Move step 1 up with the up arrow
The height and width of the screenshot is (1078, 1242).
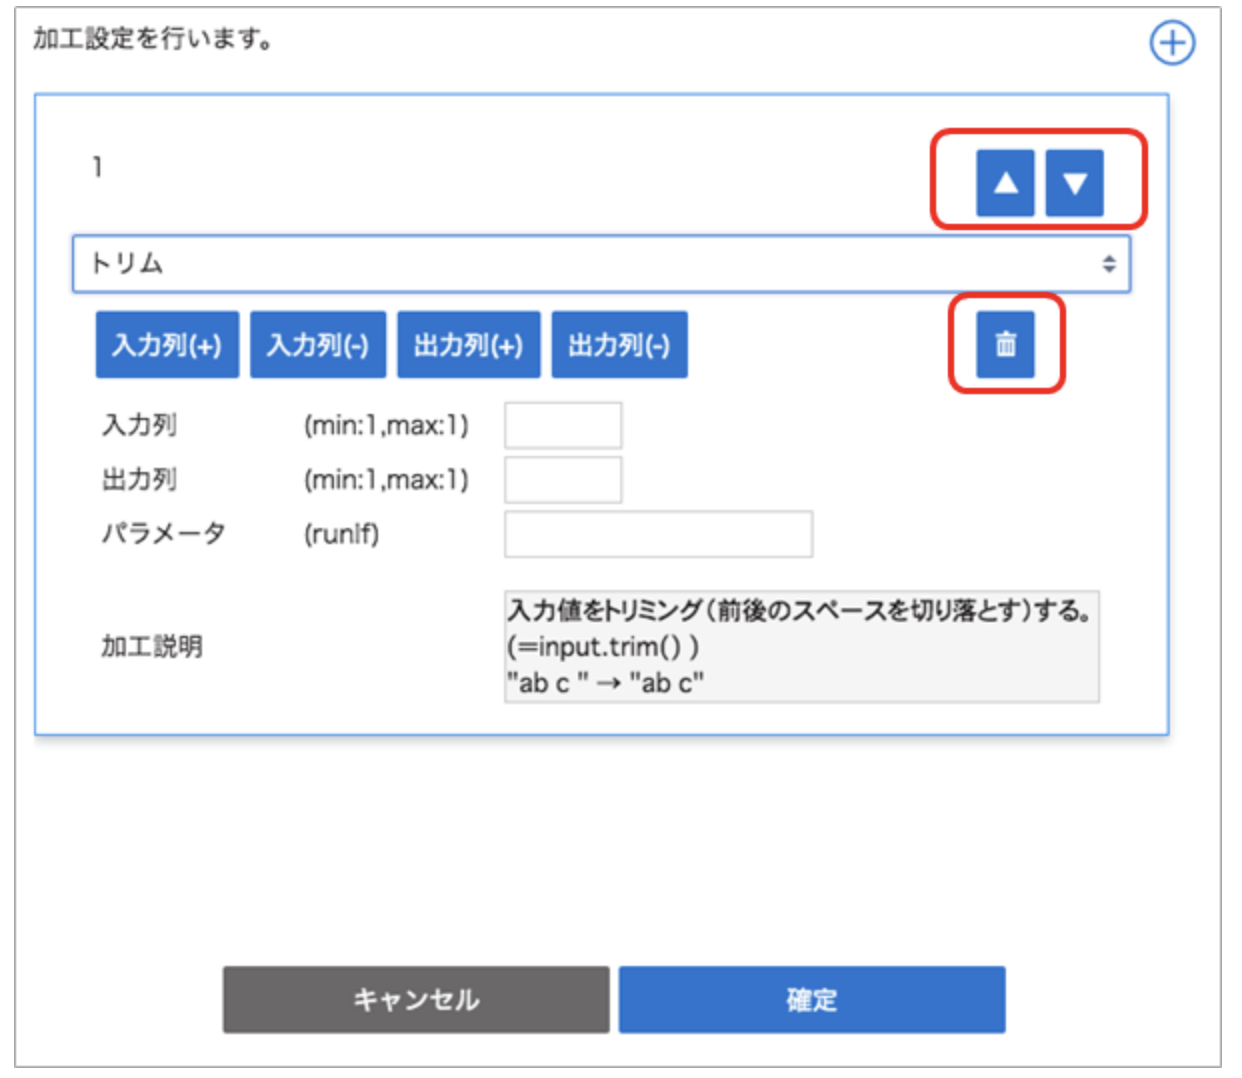click(x=1005, y=183)
